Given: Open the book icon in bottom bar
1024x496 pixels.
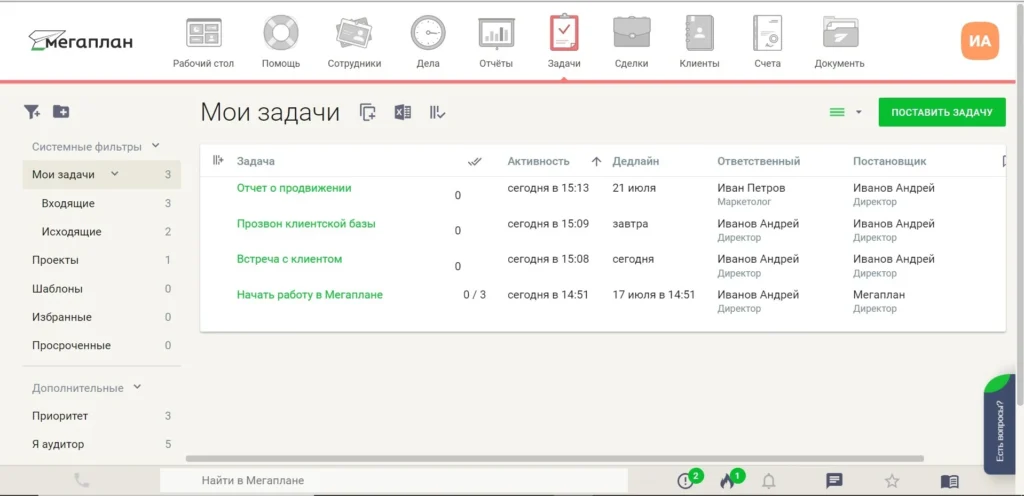Looking at the screenshot, I should click(x=950, y=482).
